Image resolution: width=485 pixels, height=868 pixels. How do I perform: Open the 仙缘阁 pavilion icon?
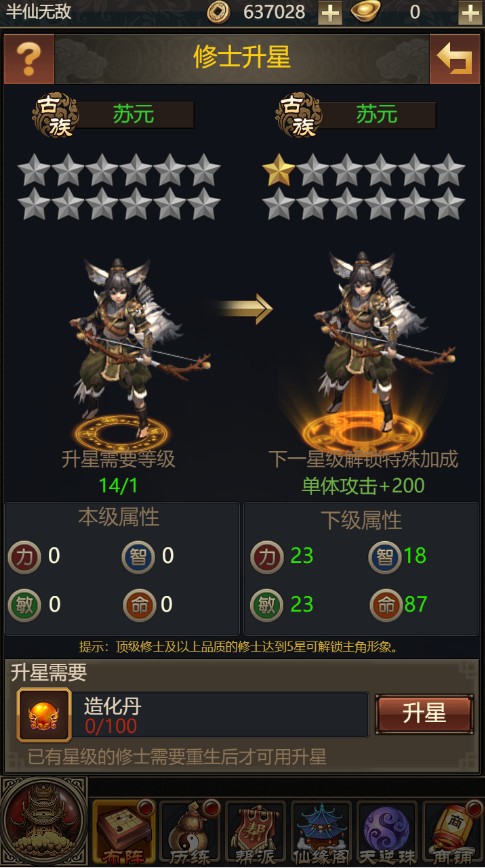322,832
